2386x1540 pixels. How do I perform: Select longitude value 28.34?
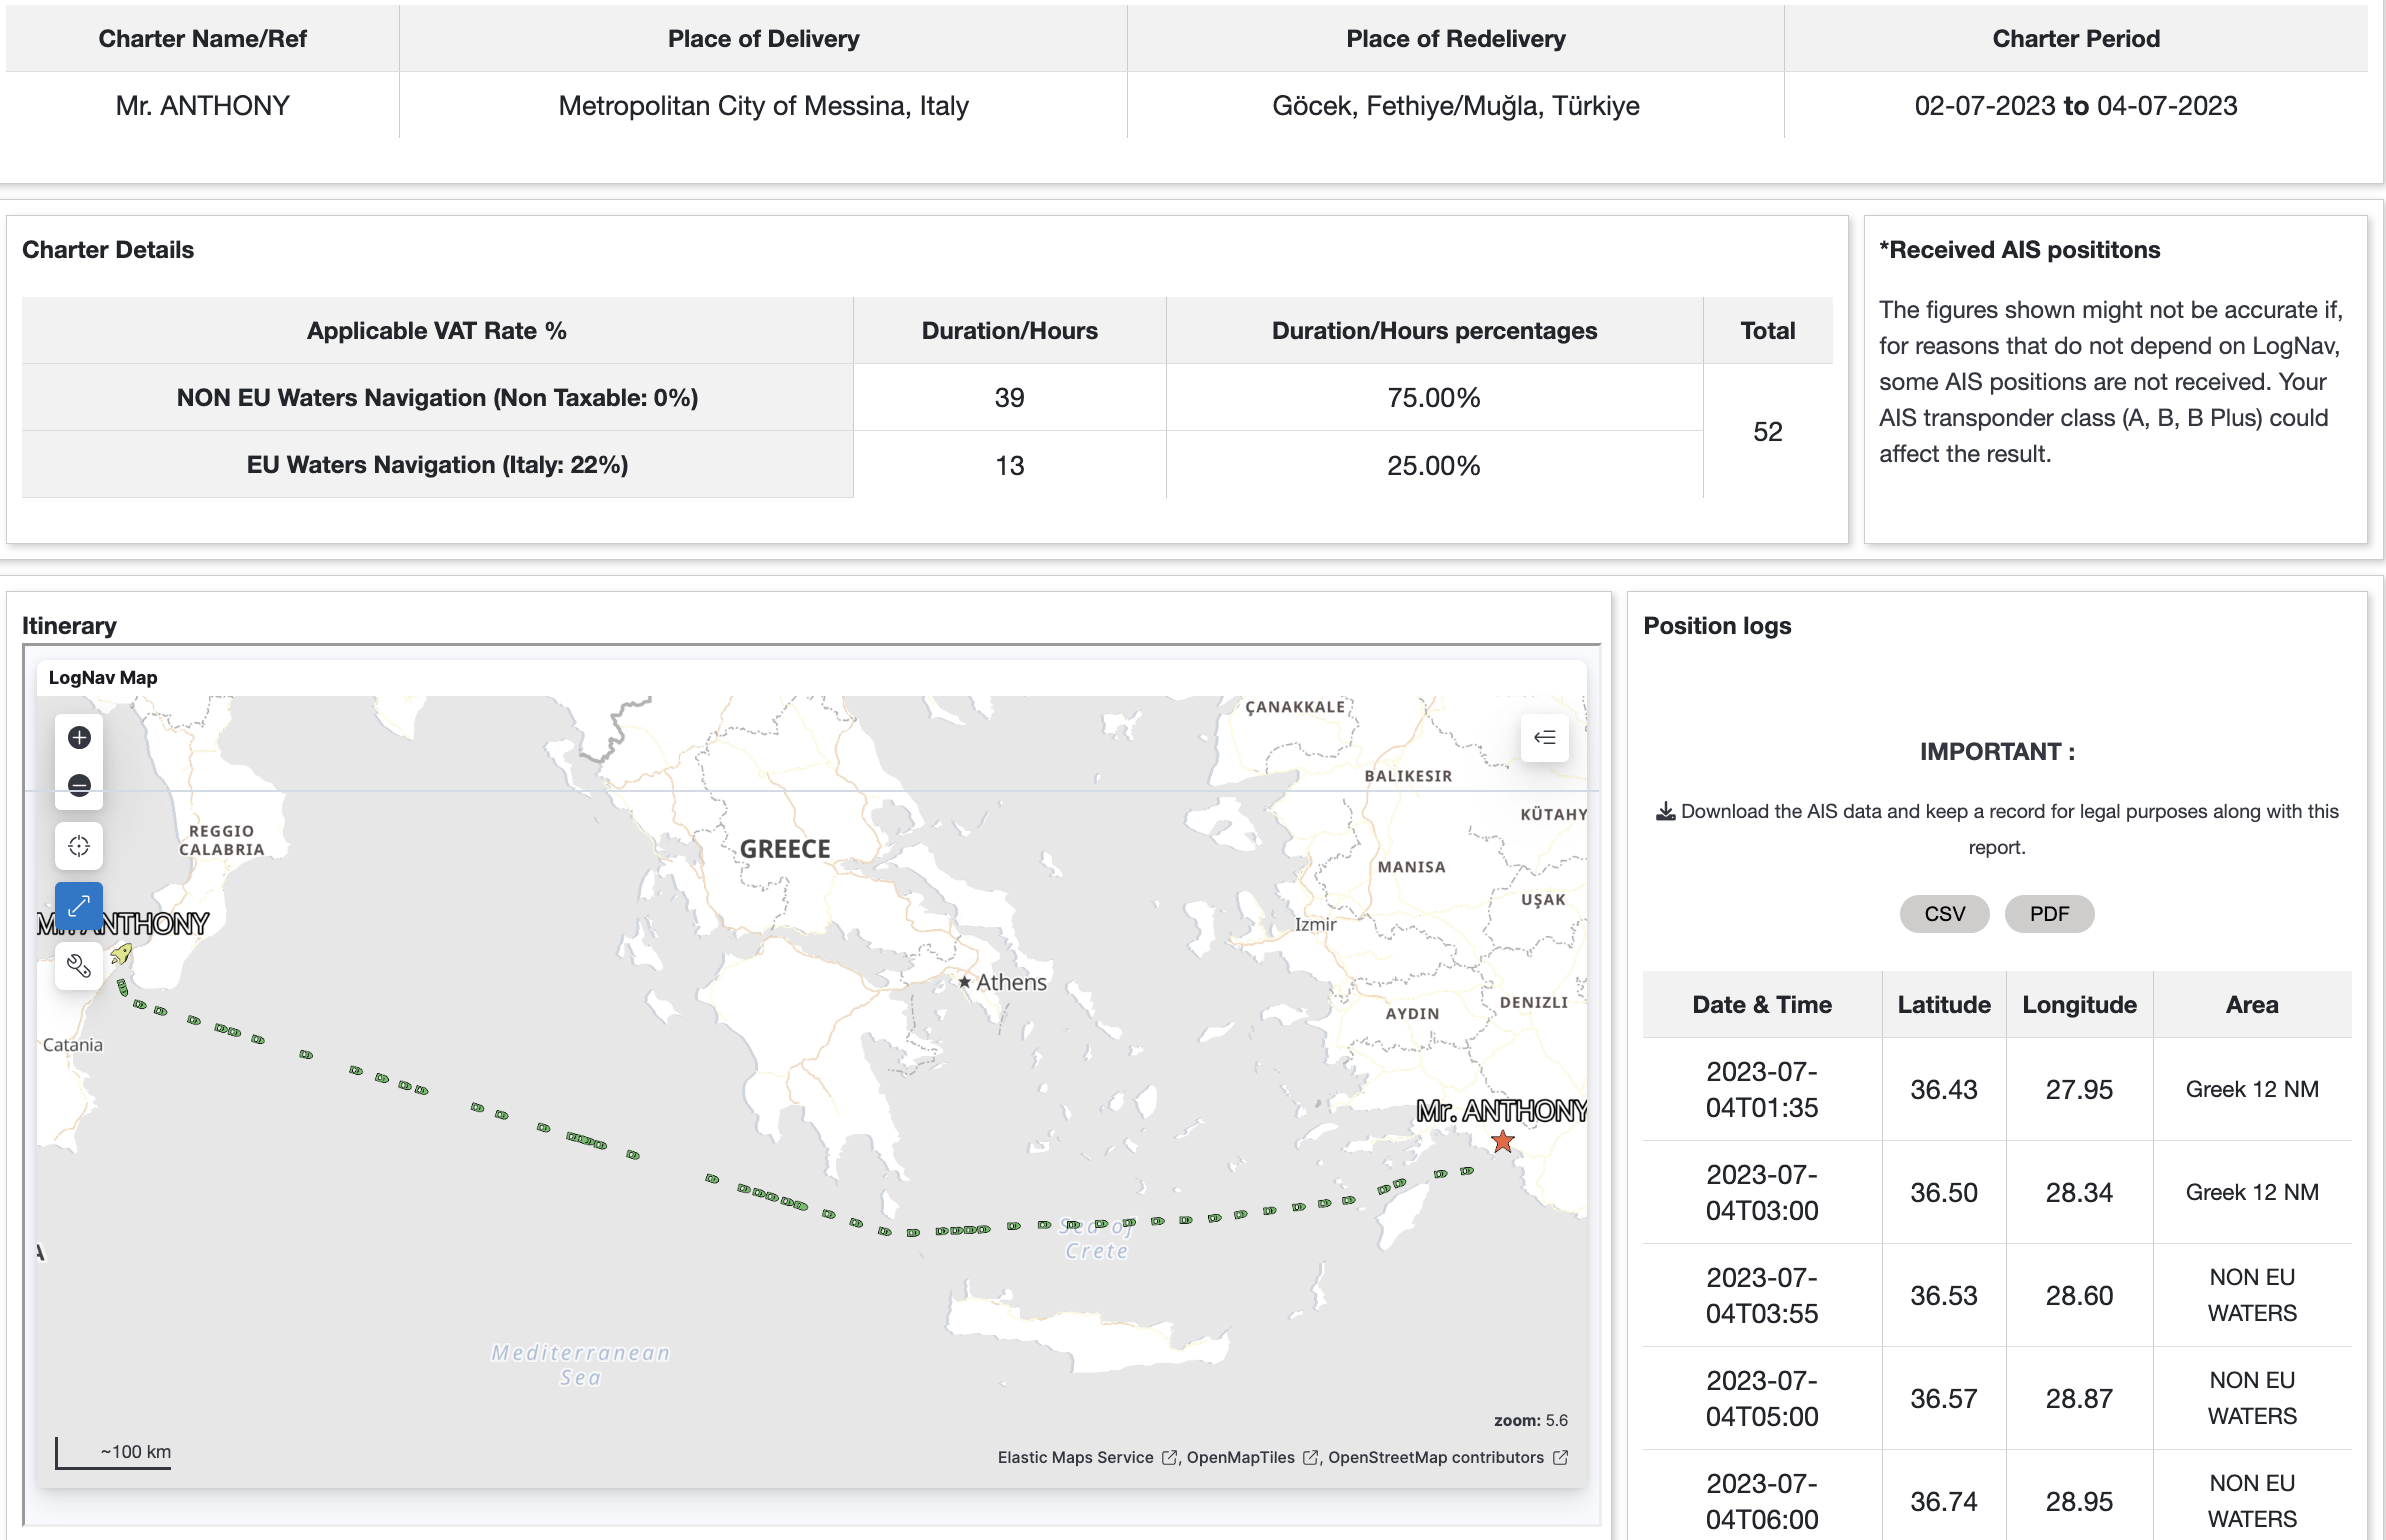(2079, 1193)
